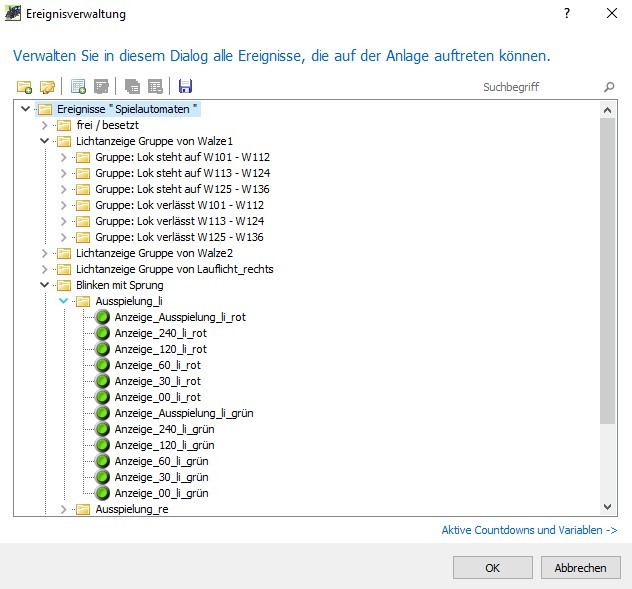The height and width of the screenshot is (589, 632).
Task: Click green indicator of Anzeige_120_li_grün
Action: click(x=102, y=445)
